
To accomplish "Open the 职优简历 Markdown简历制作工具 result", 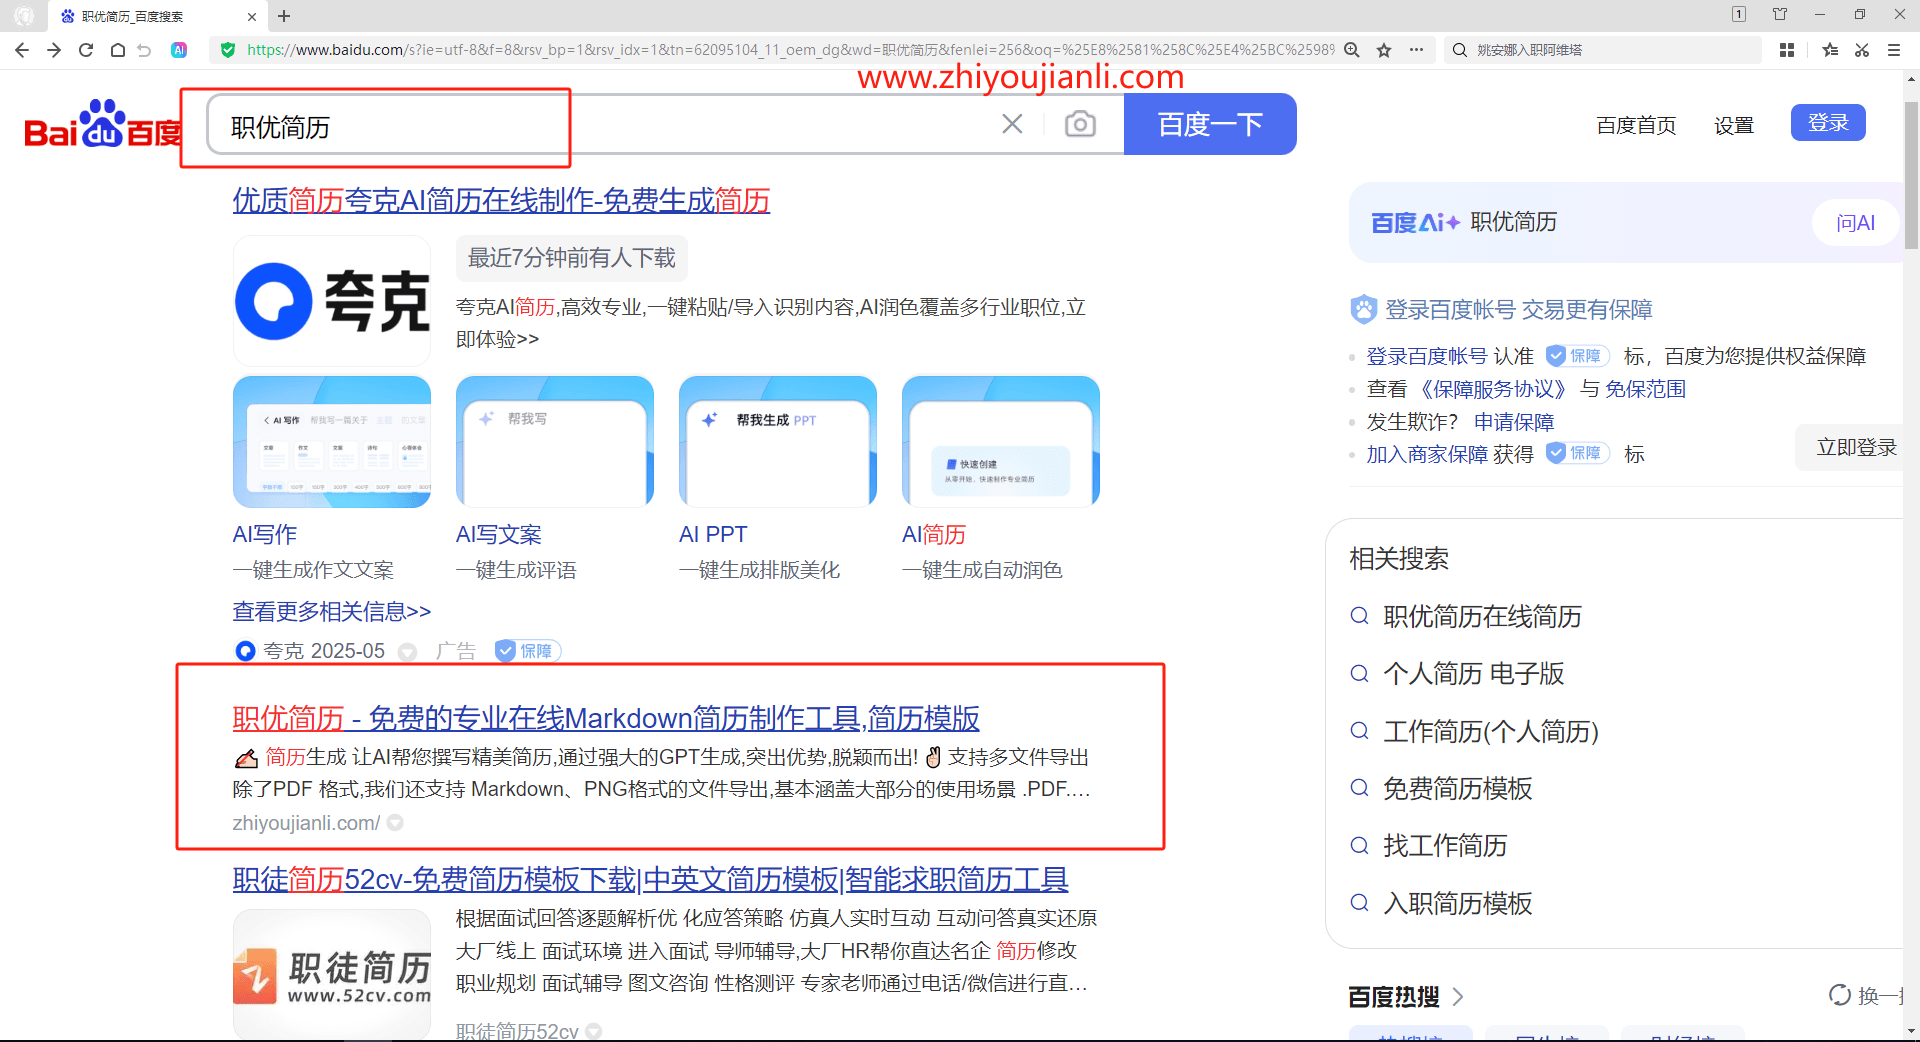I will point(606,718).
